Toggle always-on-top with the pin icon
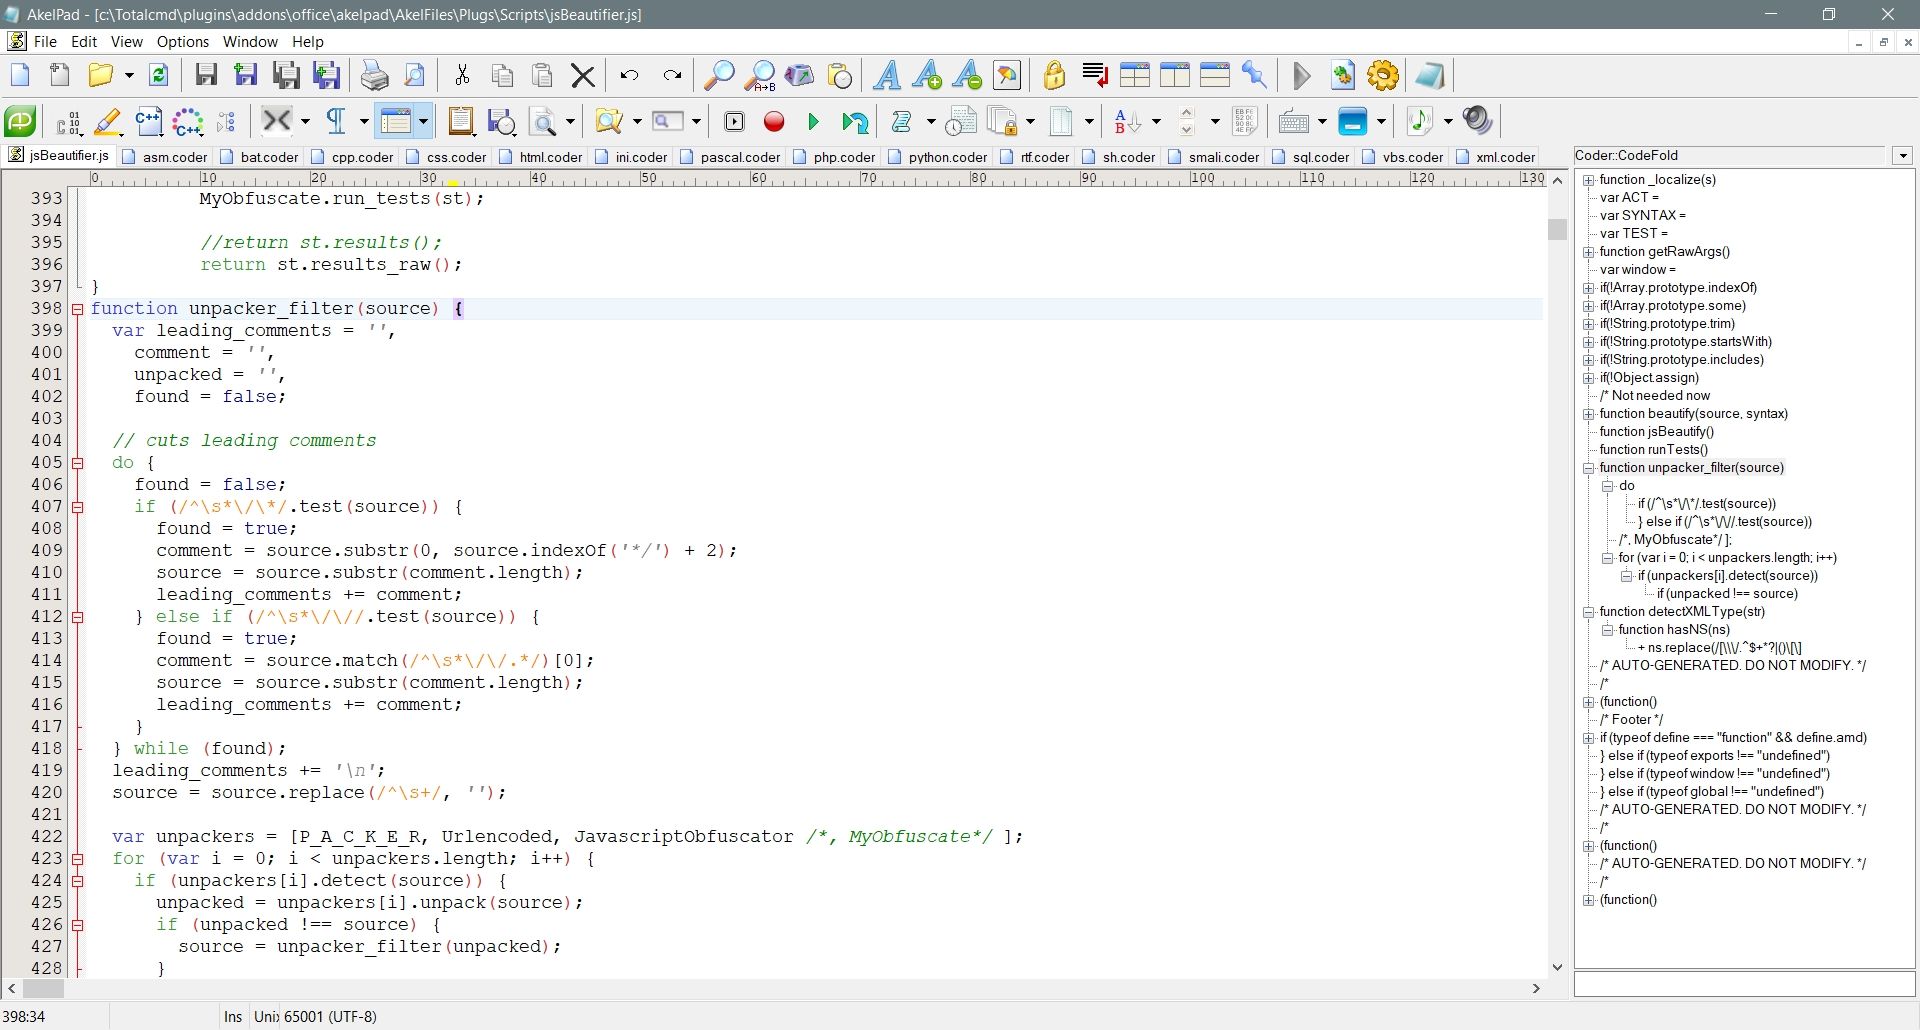This screenshot has height=1030, width=1920. click(x=1254, y=75)
